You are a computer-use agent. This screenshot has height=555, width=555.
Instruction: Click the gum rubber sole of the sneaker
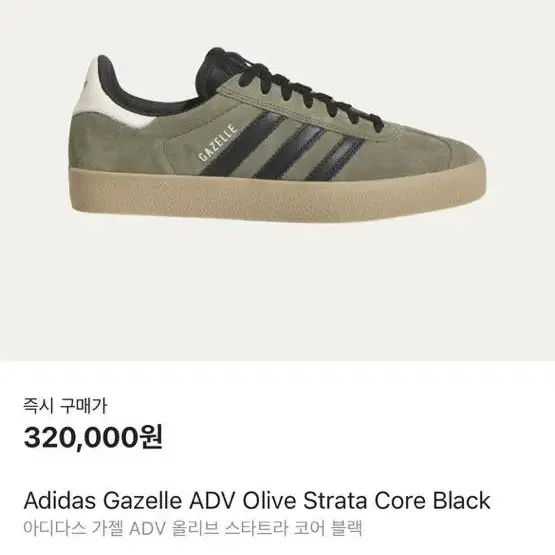pos(278,194)
